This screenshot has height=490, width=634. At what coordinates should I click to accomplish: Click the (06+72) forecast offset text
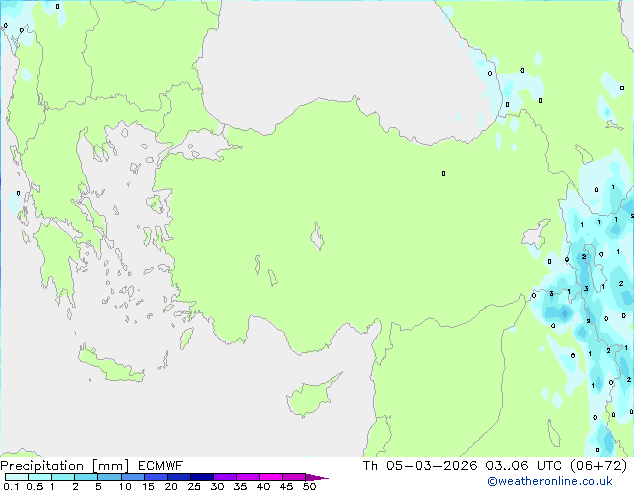click(x=598, y=466)
